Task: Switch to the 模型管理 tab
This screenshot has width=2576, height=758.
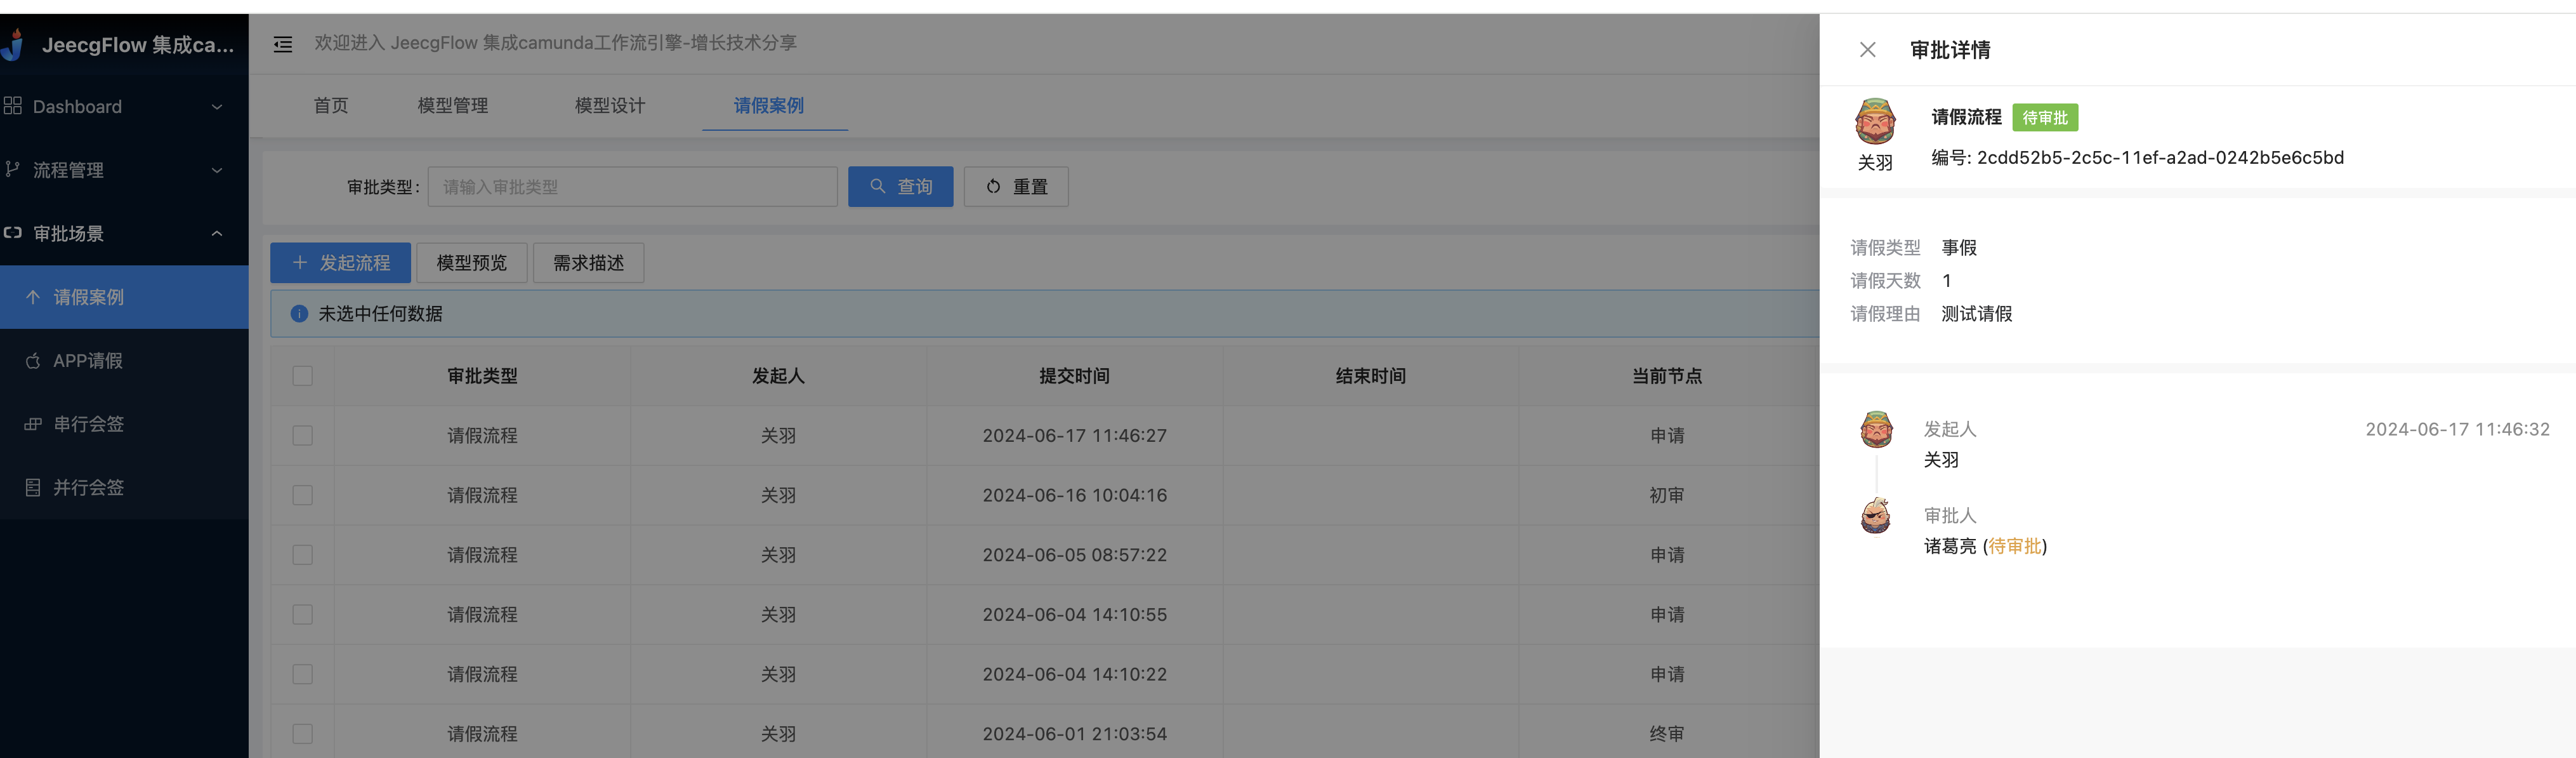Action: (x=452, y=106)
